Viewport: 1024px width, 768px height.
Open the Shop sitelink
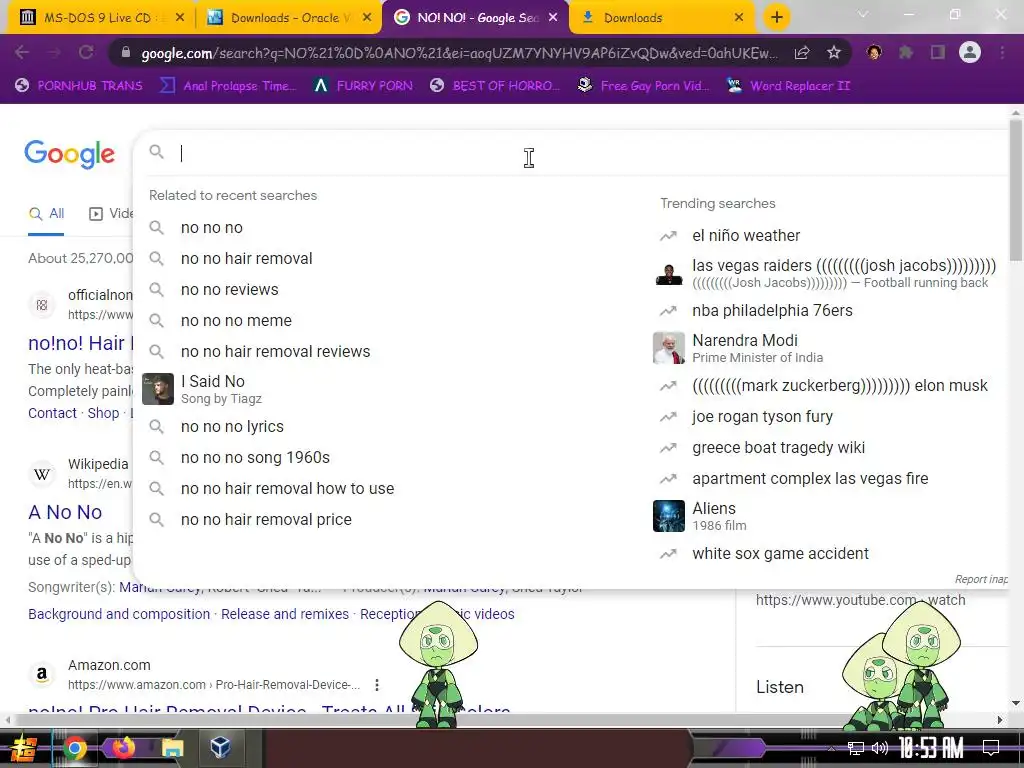point(103,413)
